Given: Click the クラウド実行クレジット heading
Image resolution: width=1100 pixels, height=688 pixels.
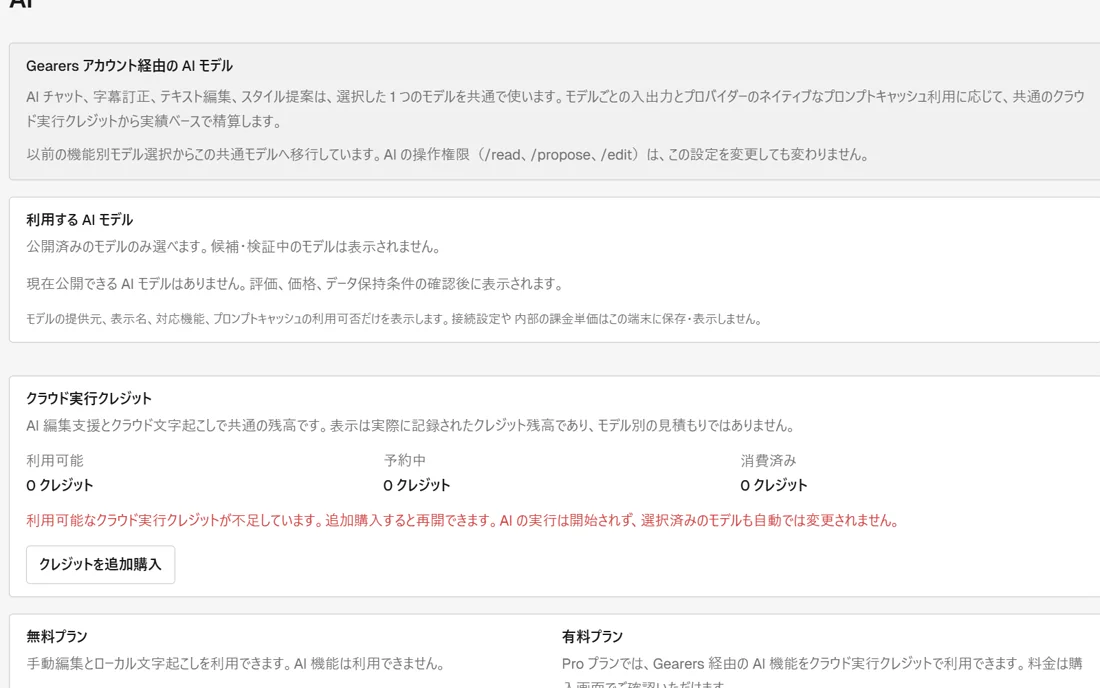Looking at the screenshot, I should pyautogui.click(x=88, y=398).
